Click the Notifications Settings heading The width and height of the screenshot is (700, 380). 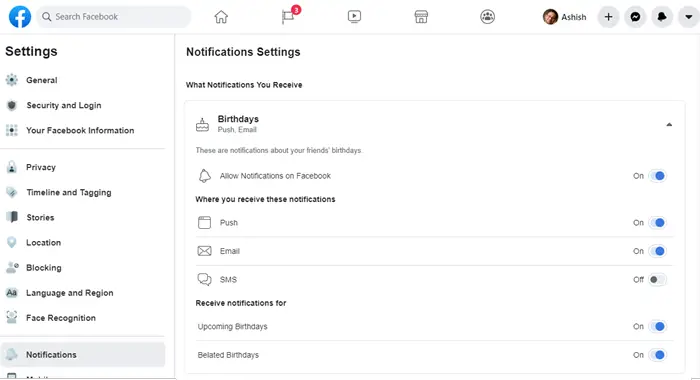243,52
